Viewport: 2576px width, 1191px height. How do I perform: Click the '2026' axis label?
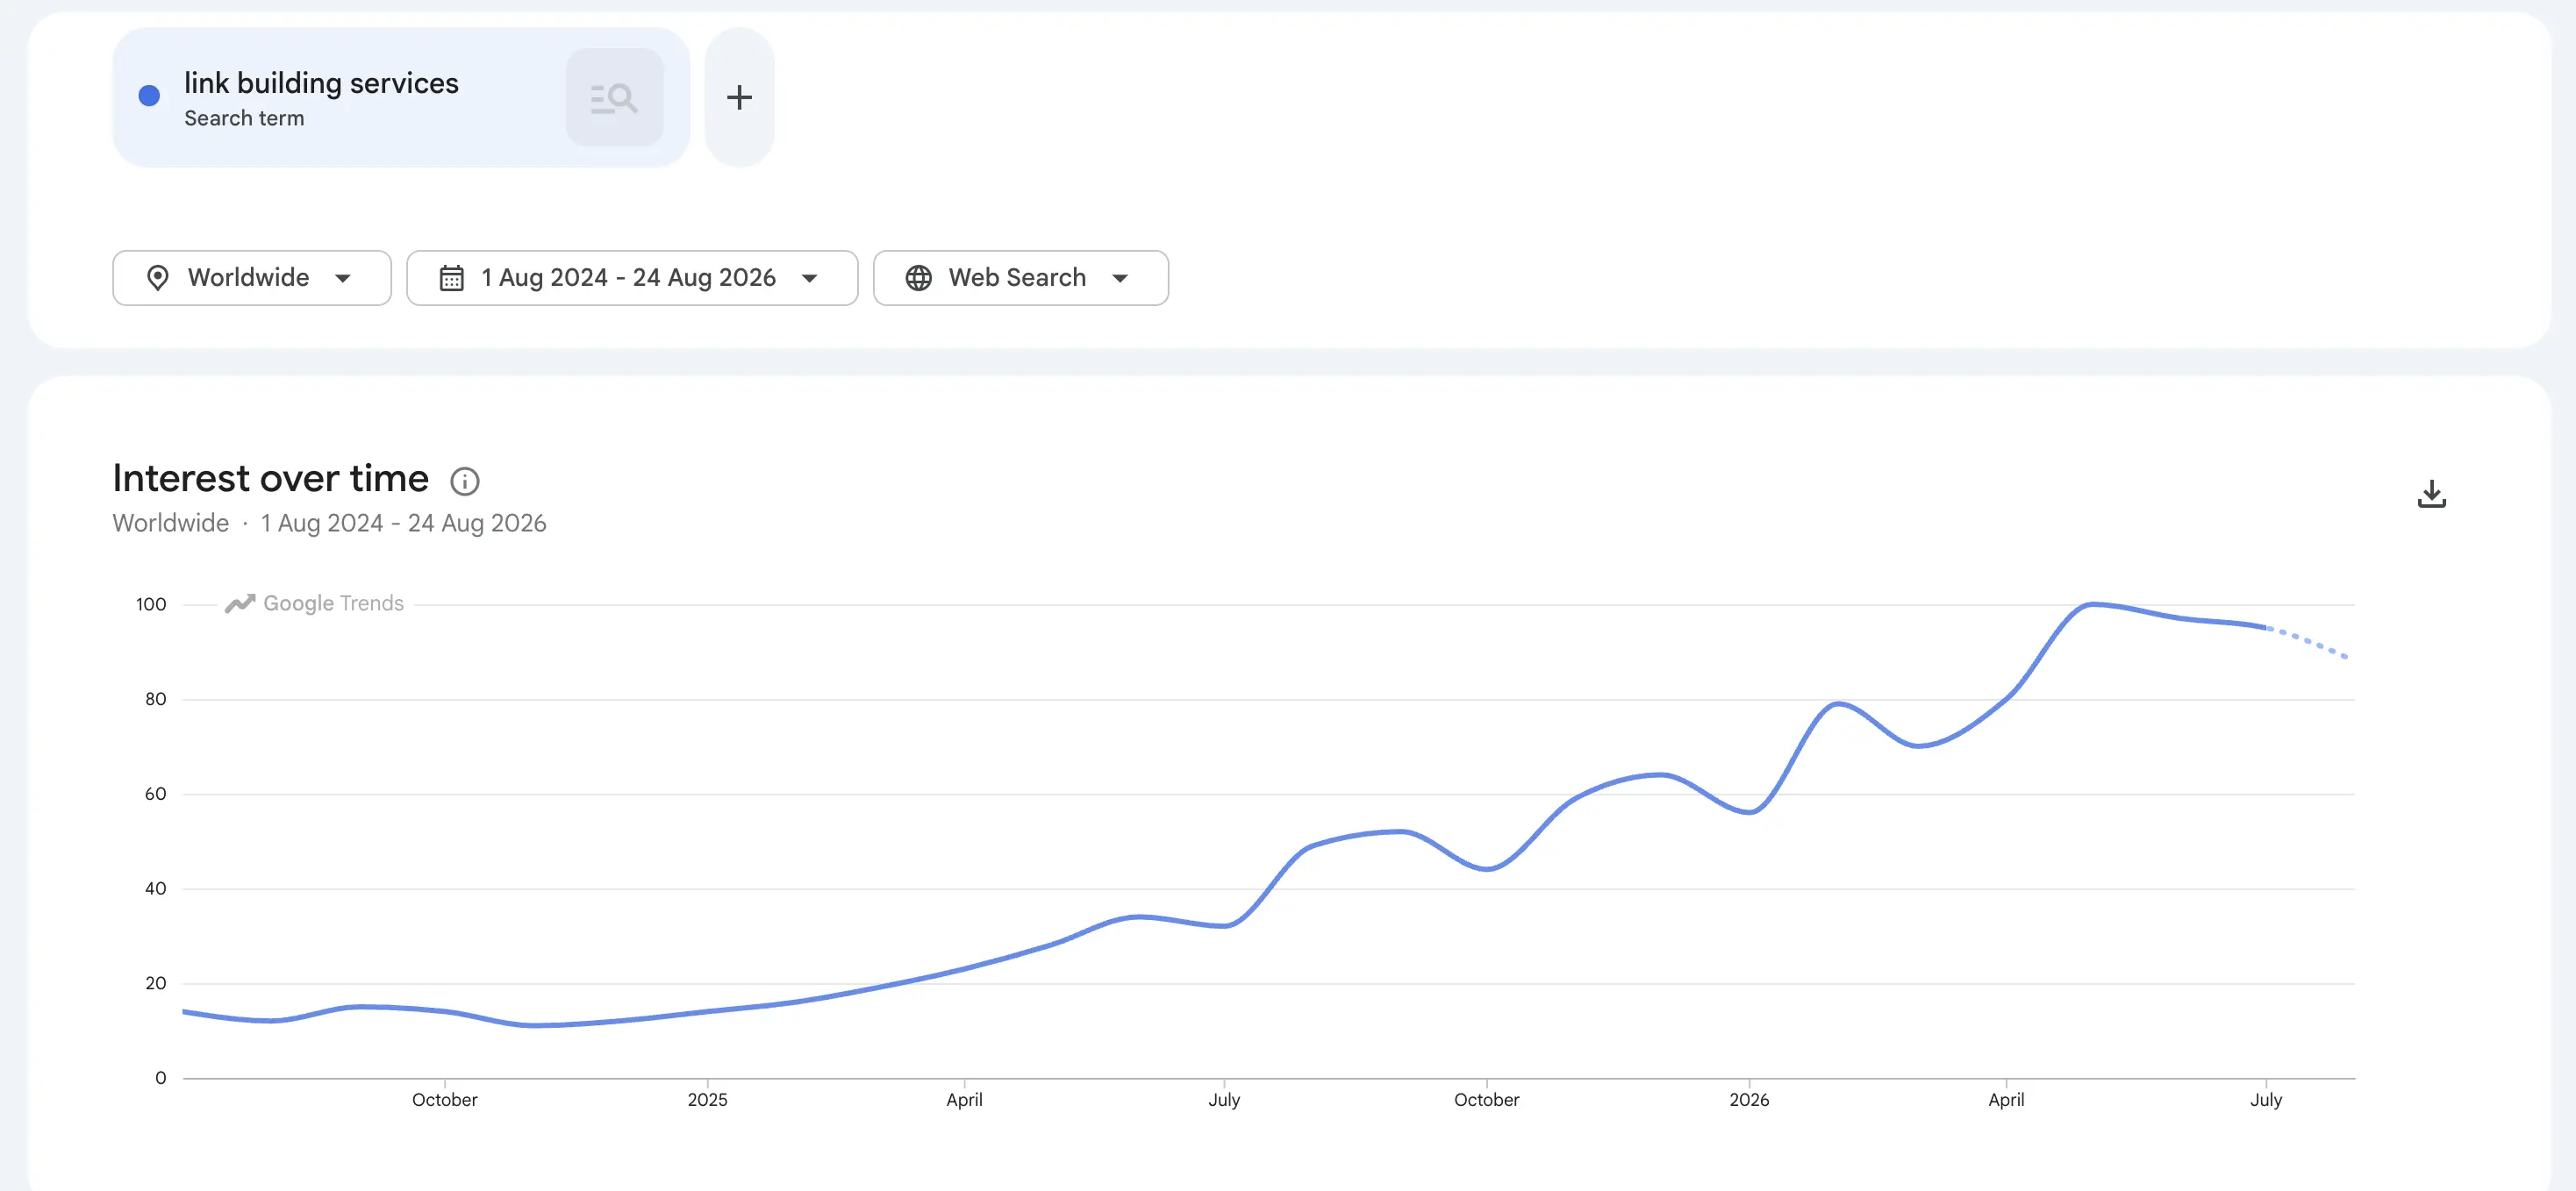pyautogui.click(x=1749, y=1100)
